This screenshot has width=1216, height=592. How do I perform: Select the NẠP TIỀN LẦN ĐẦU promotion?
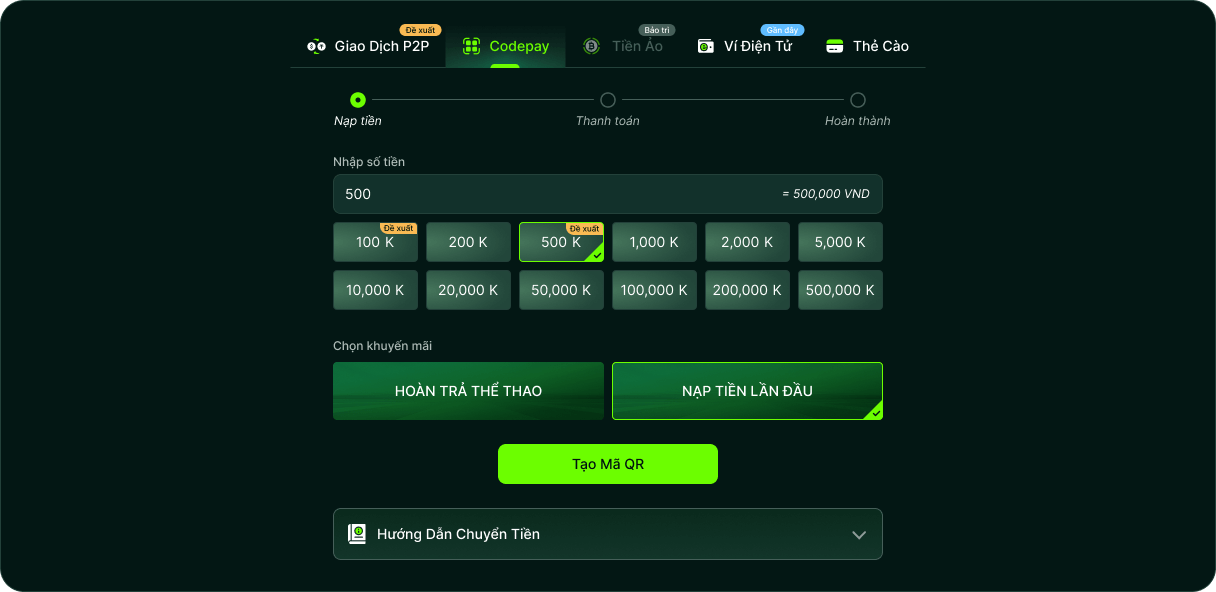747,391
